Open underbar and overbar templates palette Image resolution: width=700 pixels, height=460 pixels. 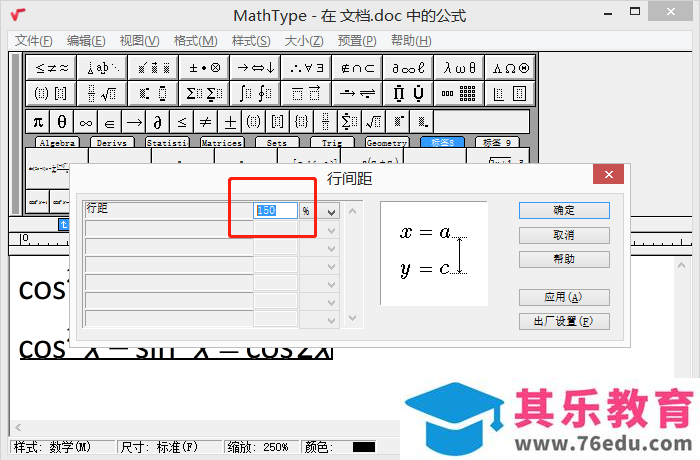pyautogui.click(x=306, y=93)
